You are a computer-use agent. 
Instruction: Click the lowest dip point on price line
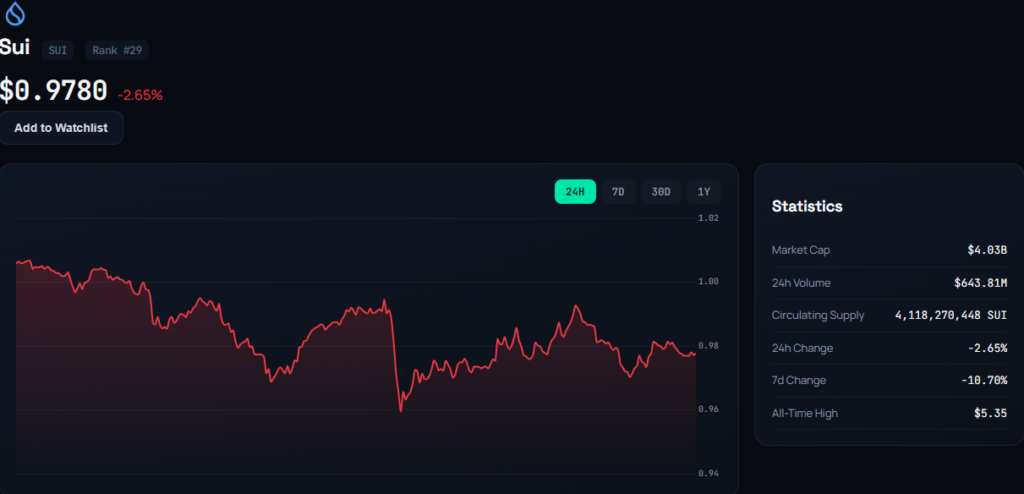pyautogui.click(x=400, y=411)
